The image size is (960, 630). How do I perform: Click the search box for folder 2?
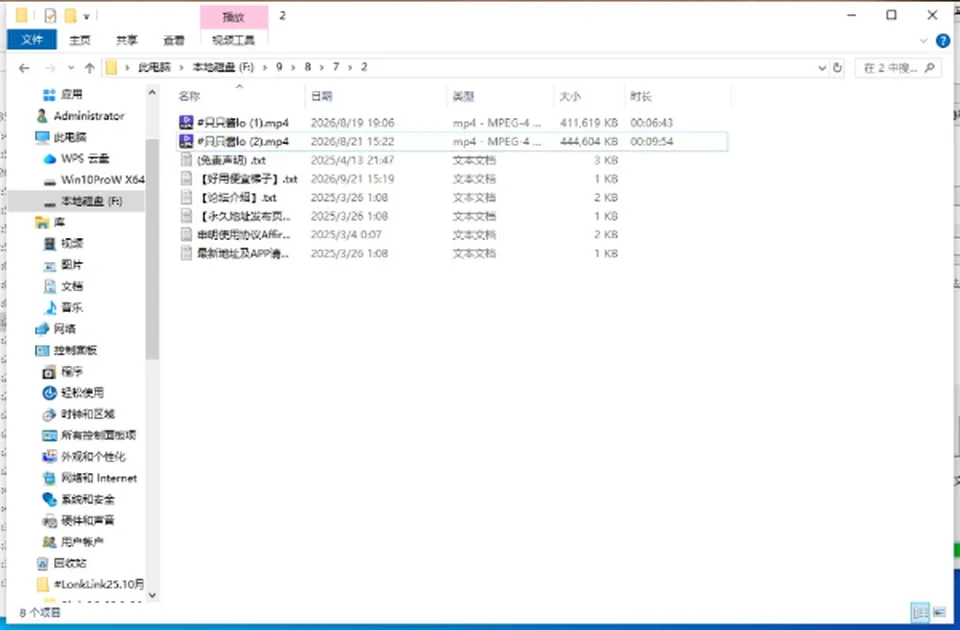click(x=899, y=68)
